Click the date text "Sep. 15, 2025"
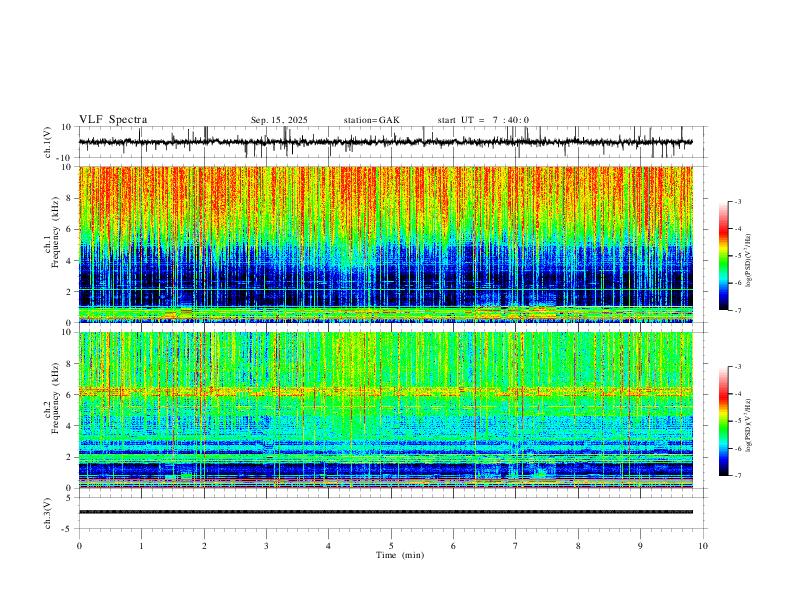This screenshot has width=792, height=612. (x=279, y=120)
